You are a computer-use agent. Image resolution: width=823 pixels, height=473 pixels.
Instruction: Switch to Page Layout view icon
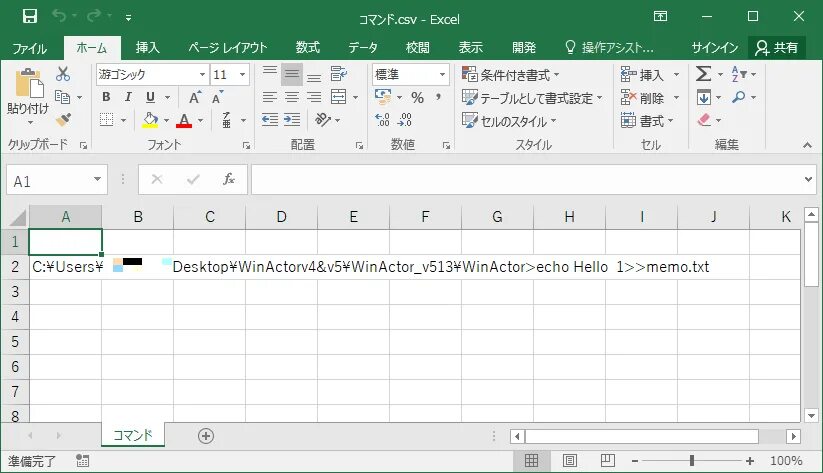pos(569,460)
